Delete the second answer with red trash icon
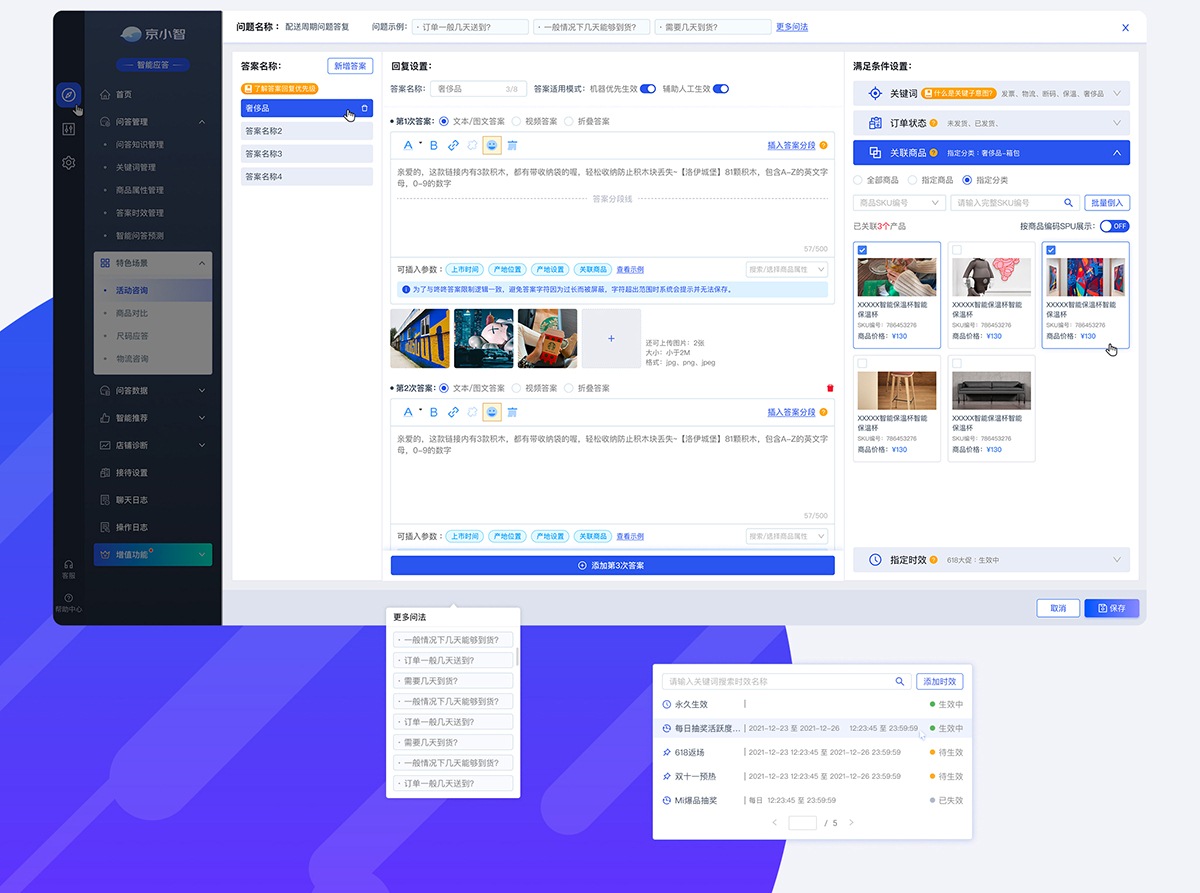This screenshot has height=893, width=1200. (830, 388)
